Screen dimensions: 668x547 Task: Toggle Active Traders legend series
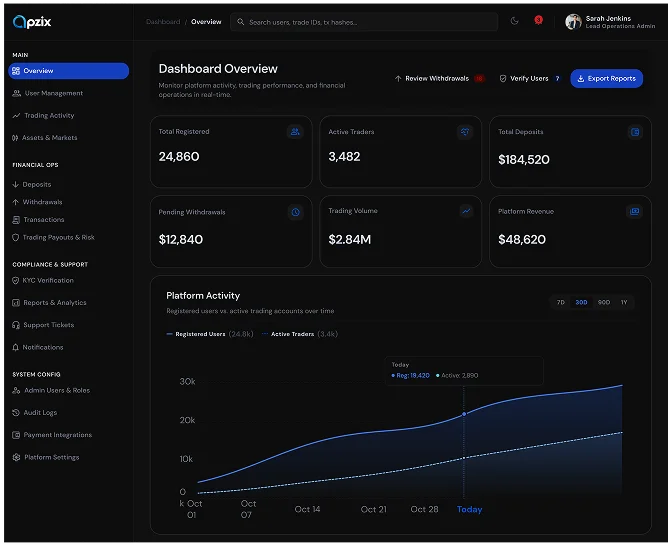coord(299,334)
